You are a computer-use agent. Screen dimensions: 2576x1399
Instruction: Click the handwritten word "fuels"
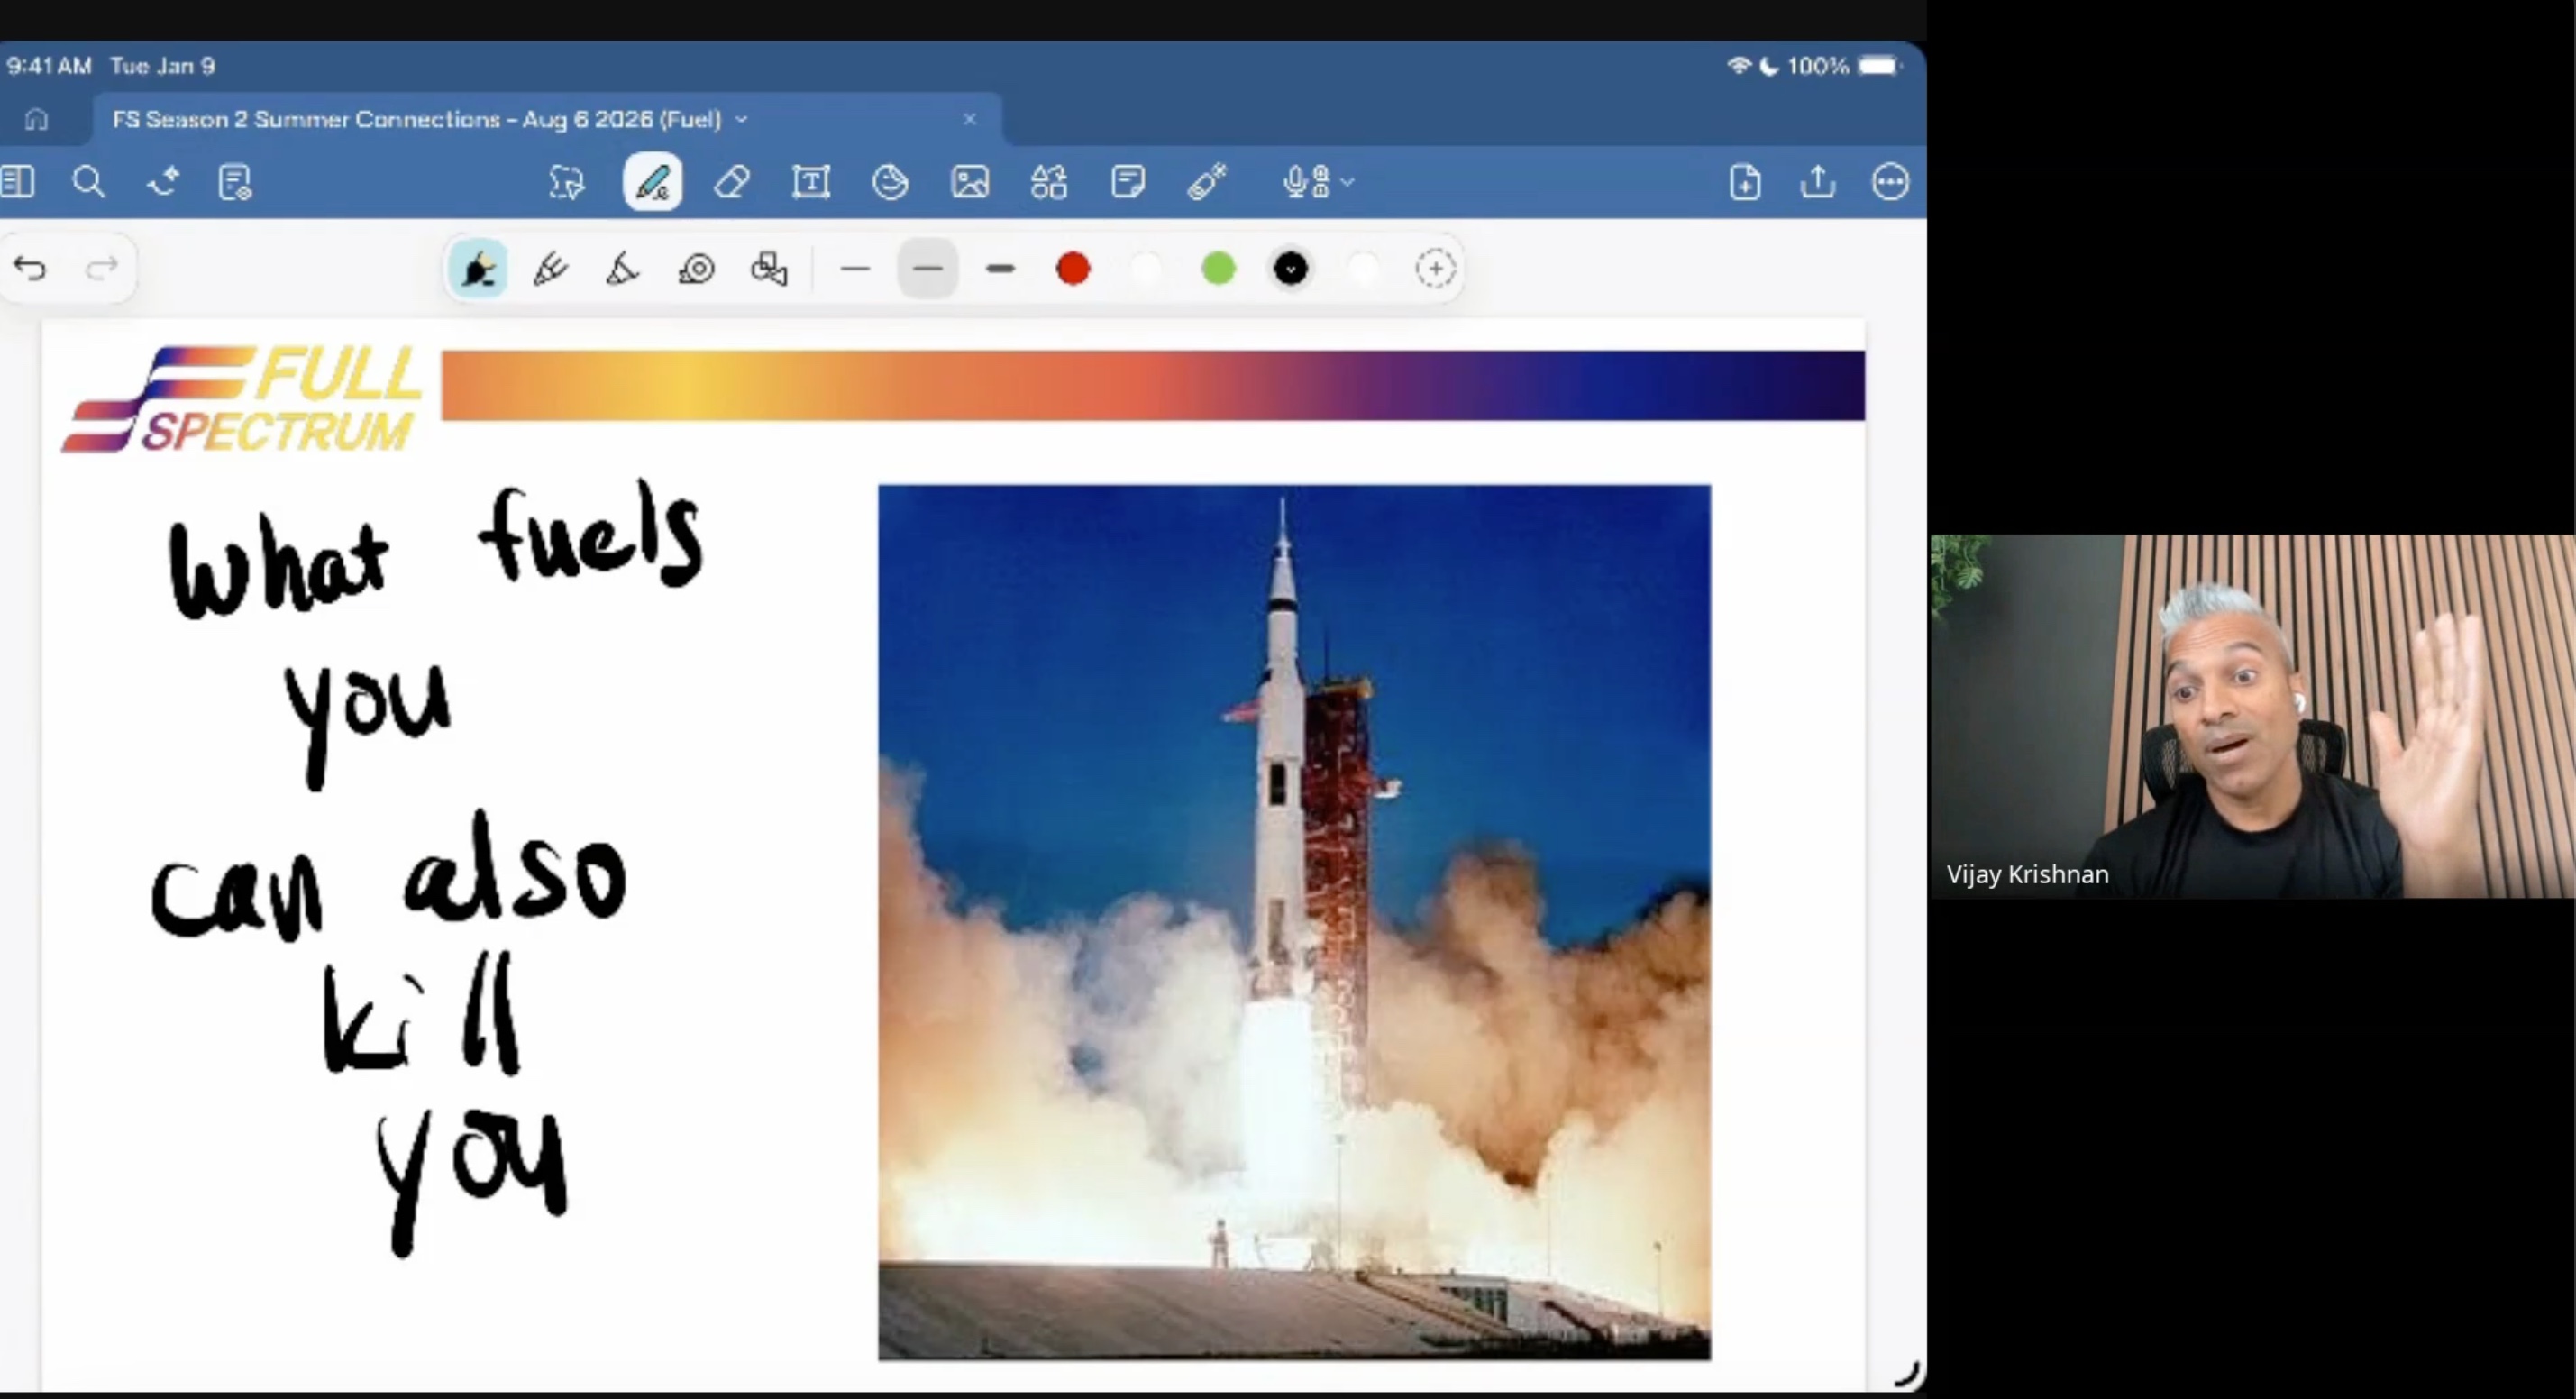tap(591, 532)
